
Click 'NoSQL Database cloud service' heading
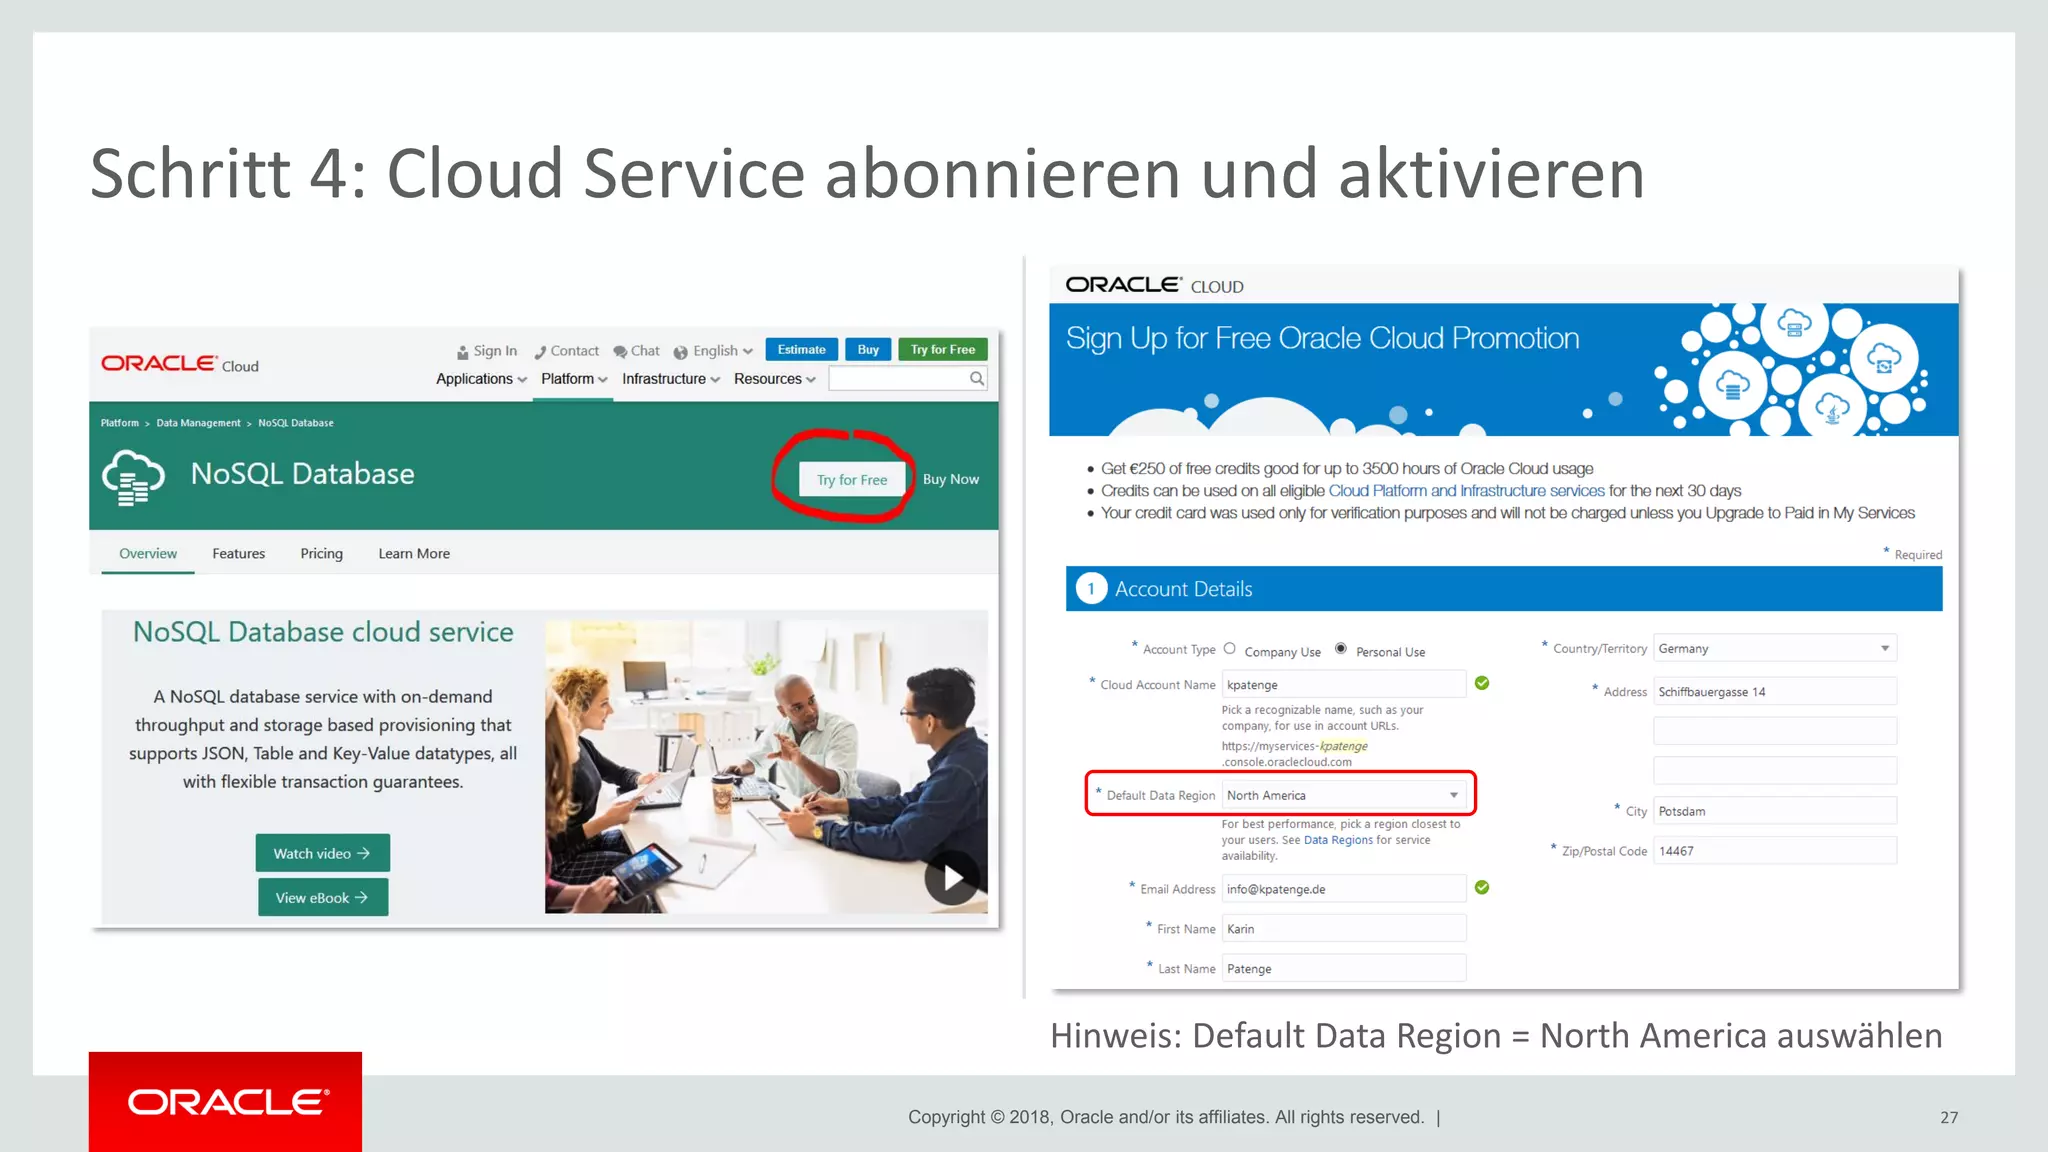click(x=323, y=632)
